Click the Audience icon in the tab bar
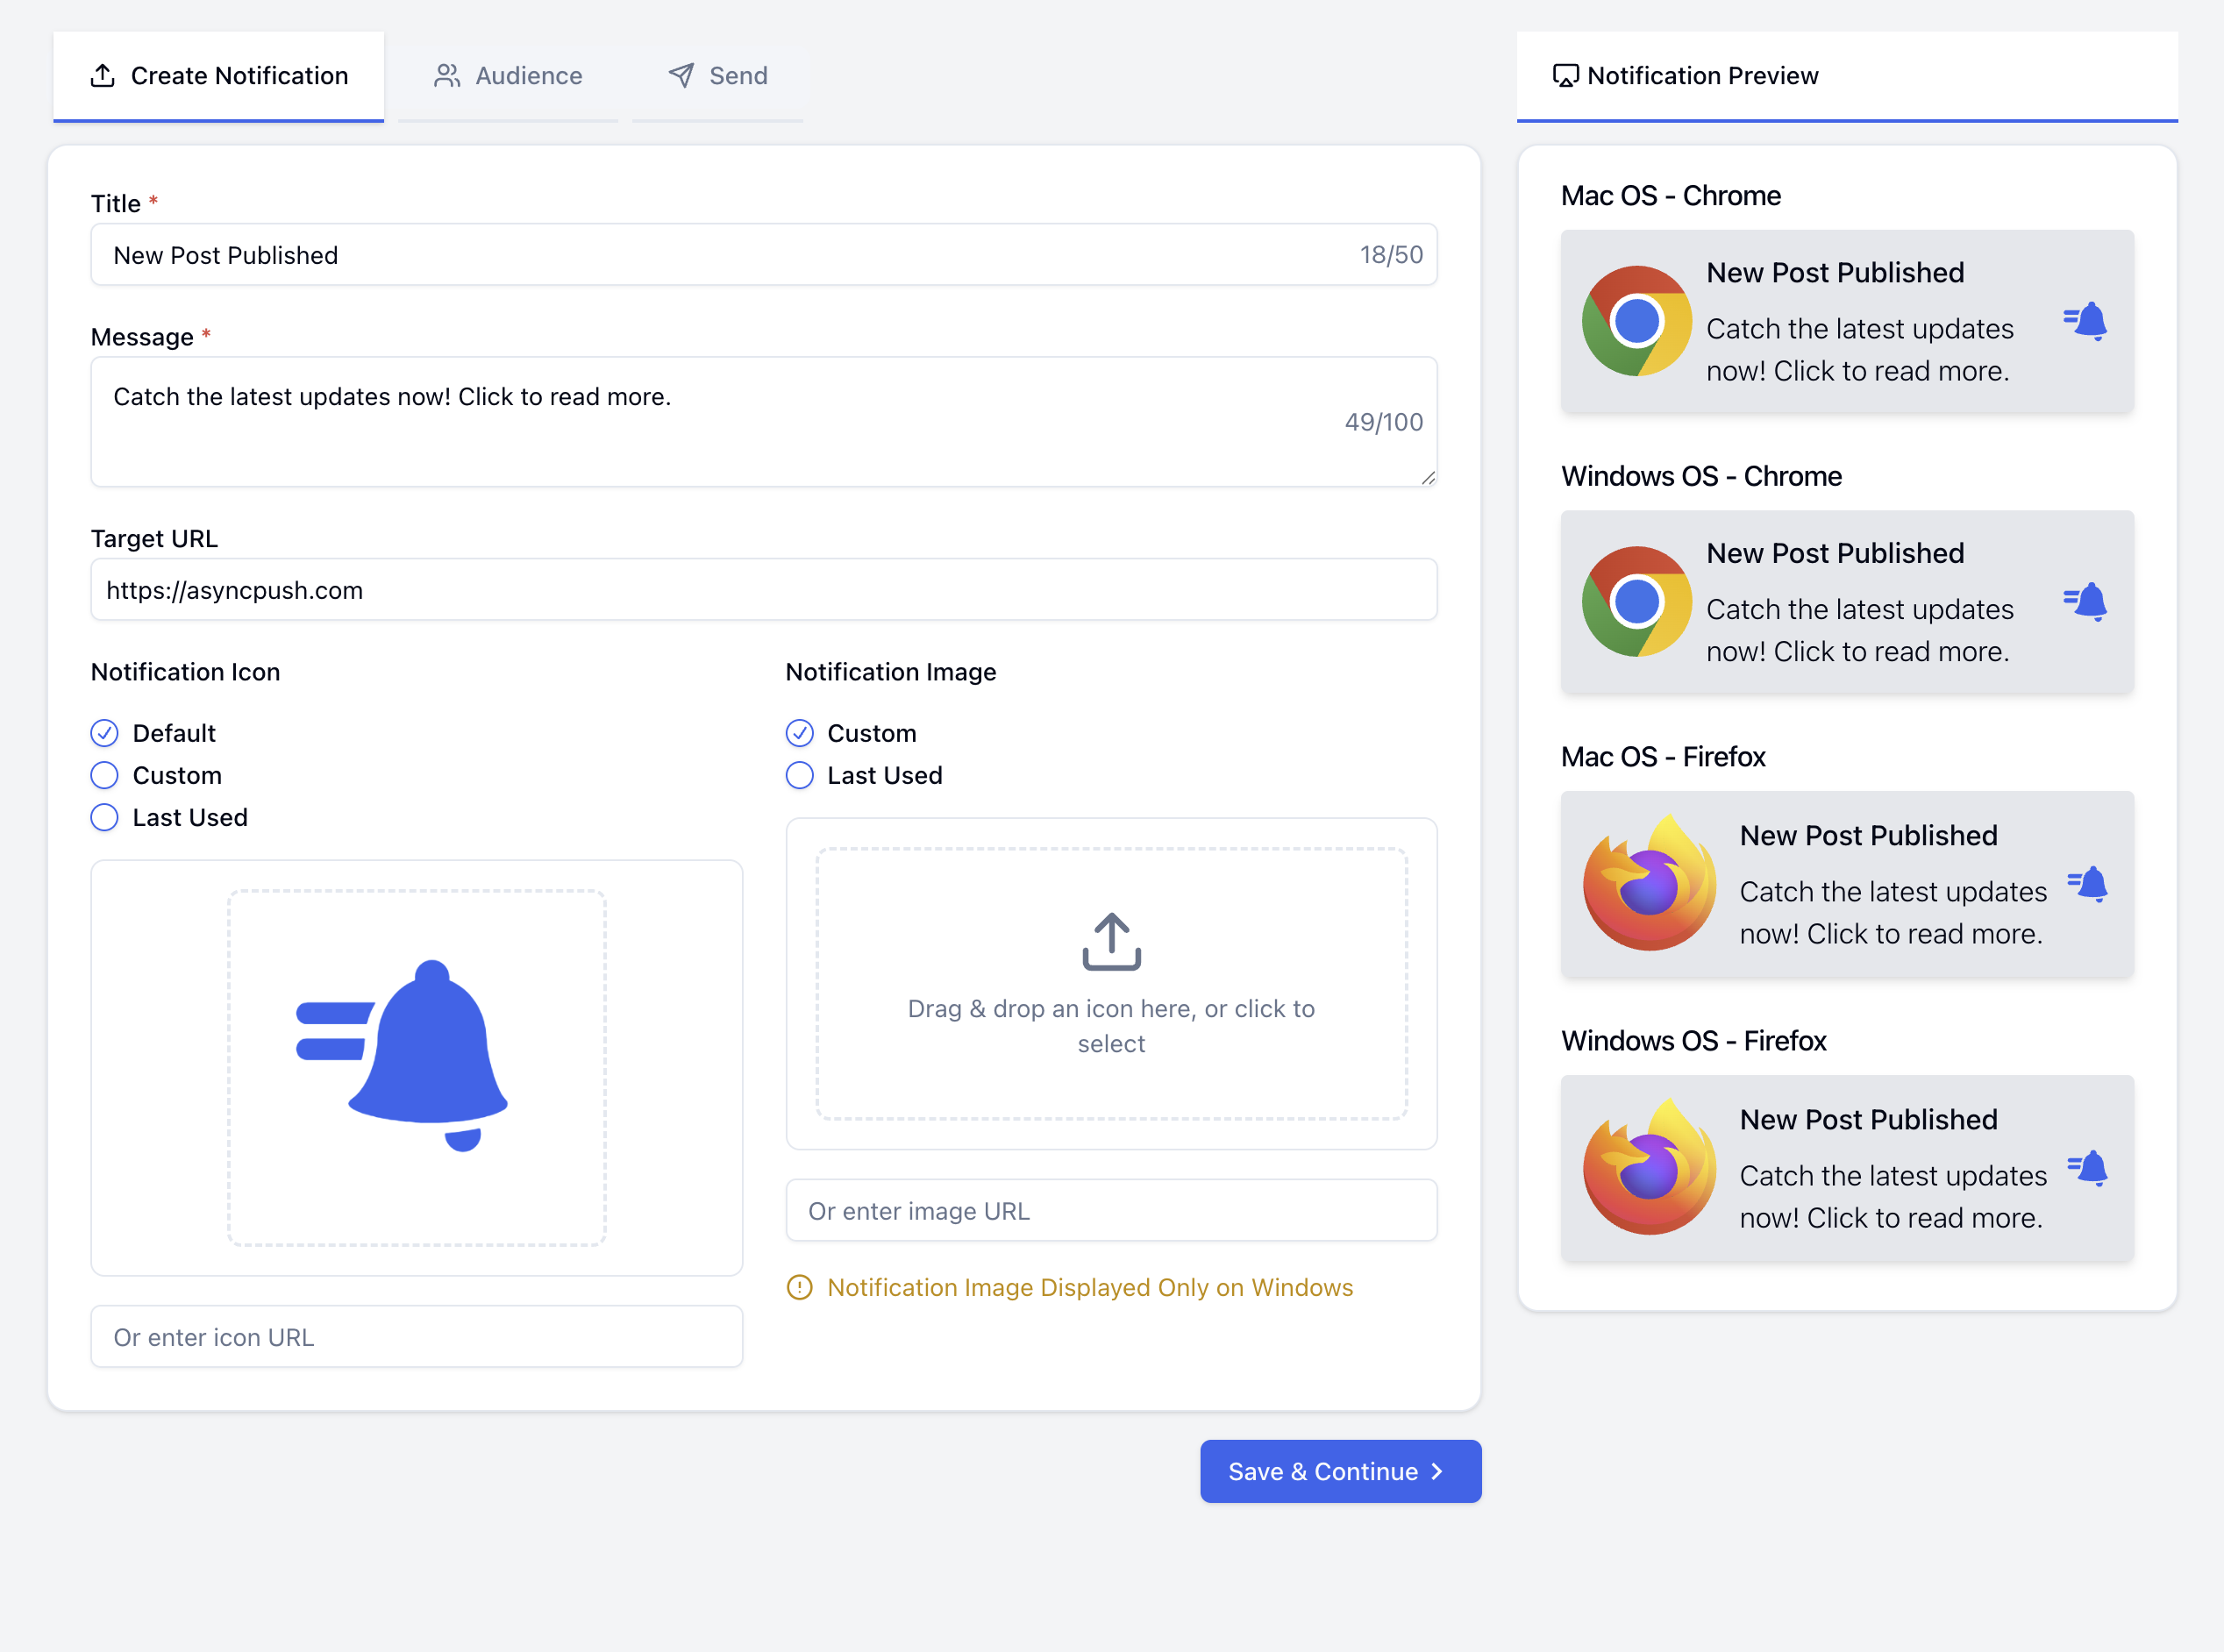 [446, 75]
